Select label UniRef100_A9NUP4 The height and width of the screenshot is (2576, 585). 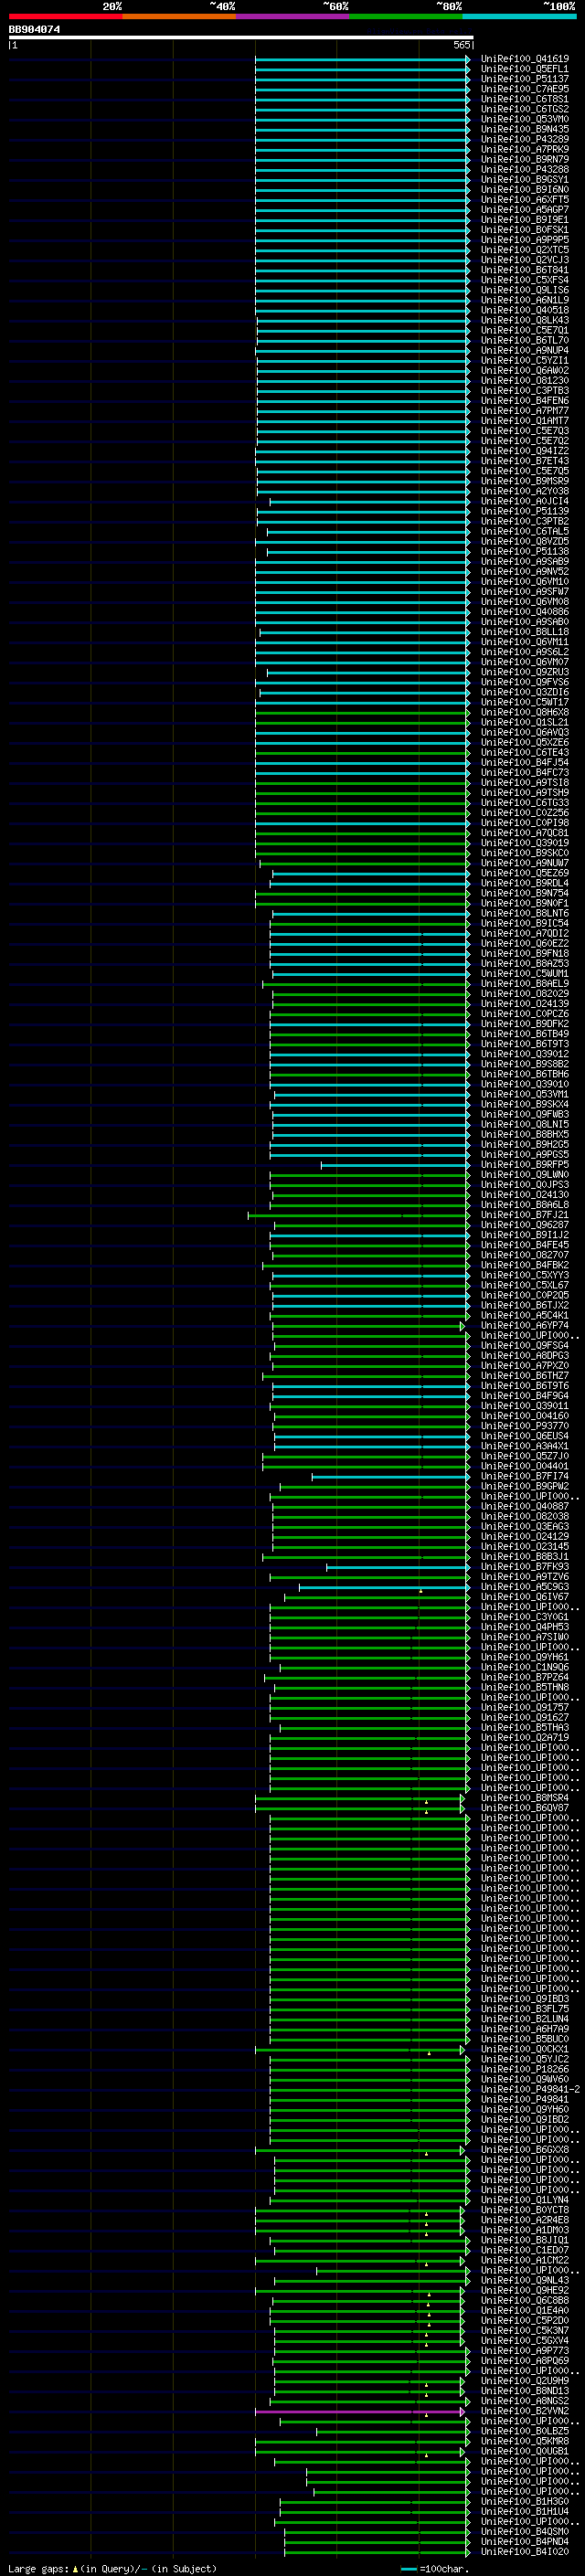524,350
